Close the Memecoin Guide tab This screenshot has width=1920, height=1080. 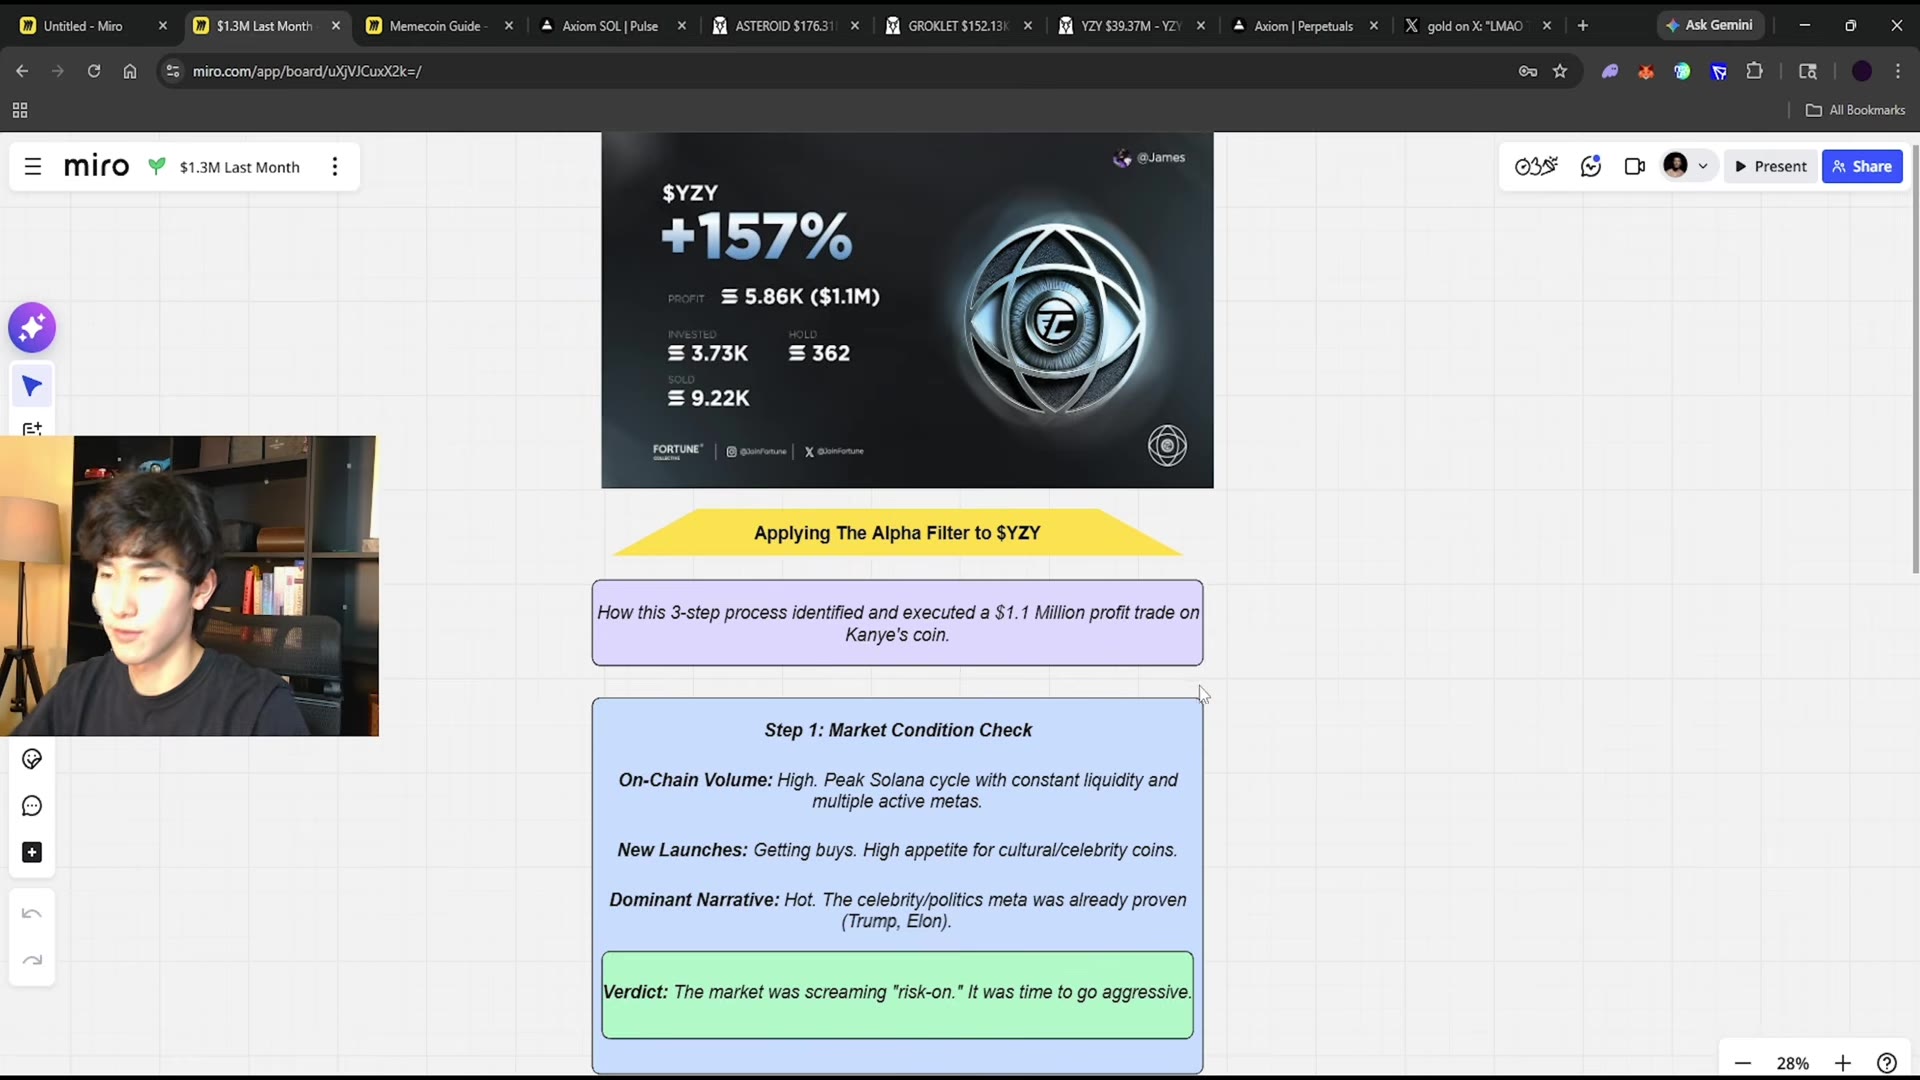pyautogui.click(x=509, y=26)
